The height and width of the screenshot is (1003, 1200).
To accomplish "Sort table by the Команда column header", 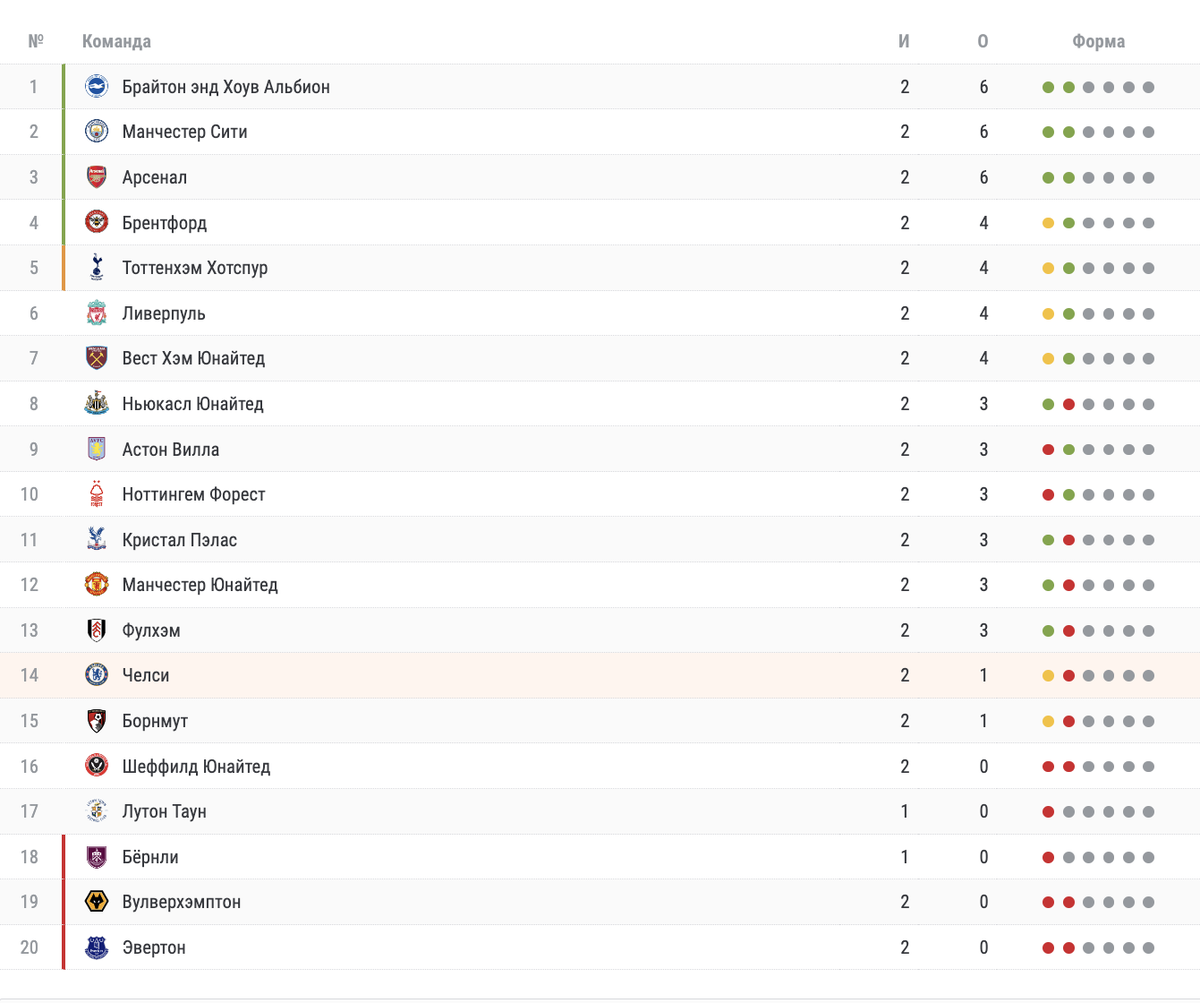I will click(x=116, y=41).
